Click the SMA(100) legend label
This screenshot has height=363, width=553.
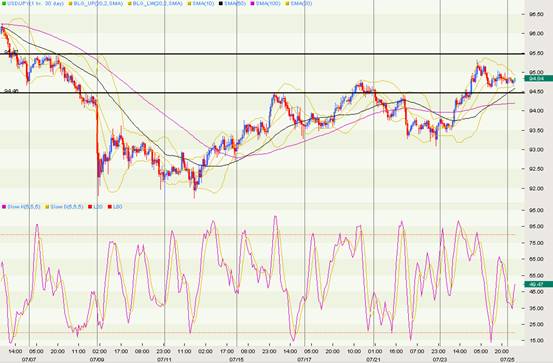[x=268, y=4]
